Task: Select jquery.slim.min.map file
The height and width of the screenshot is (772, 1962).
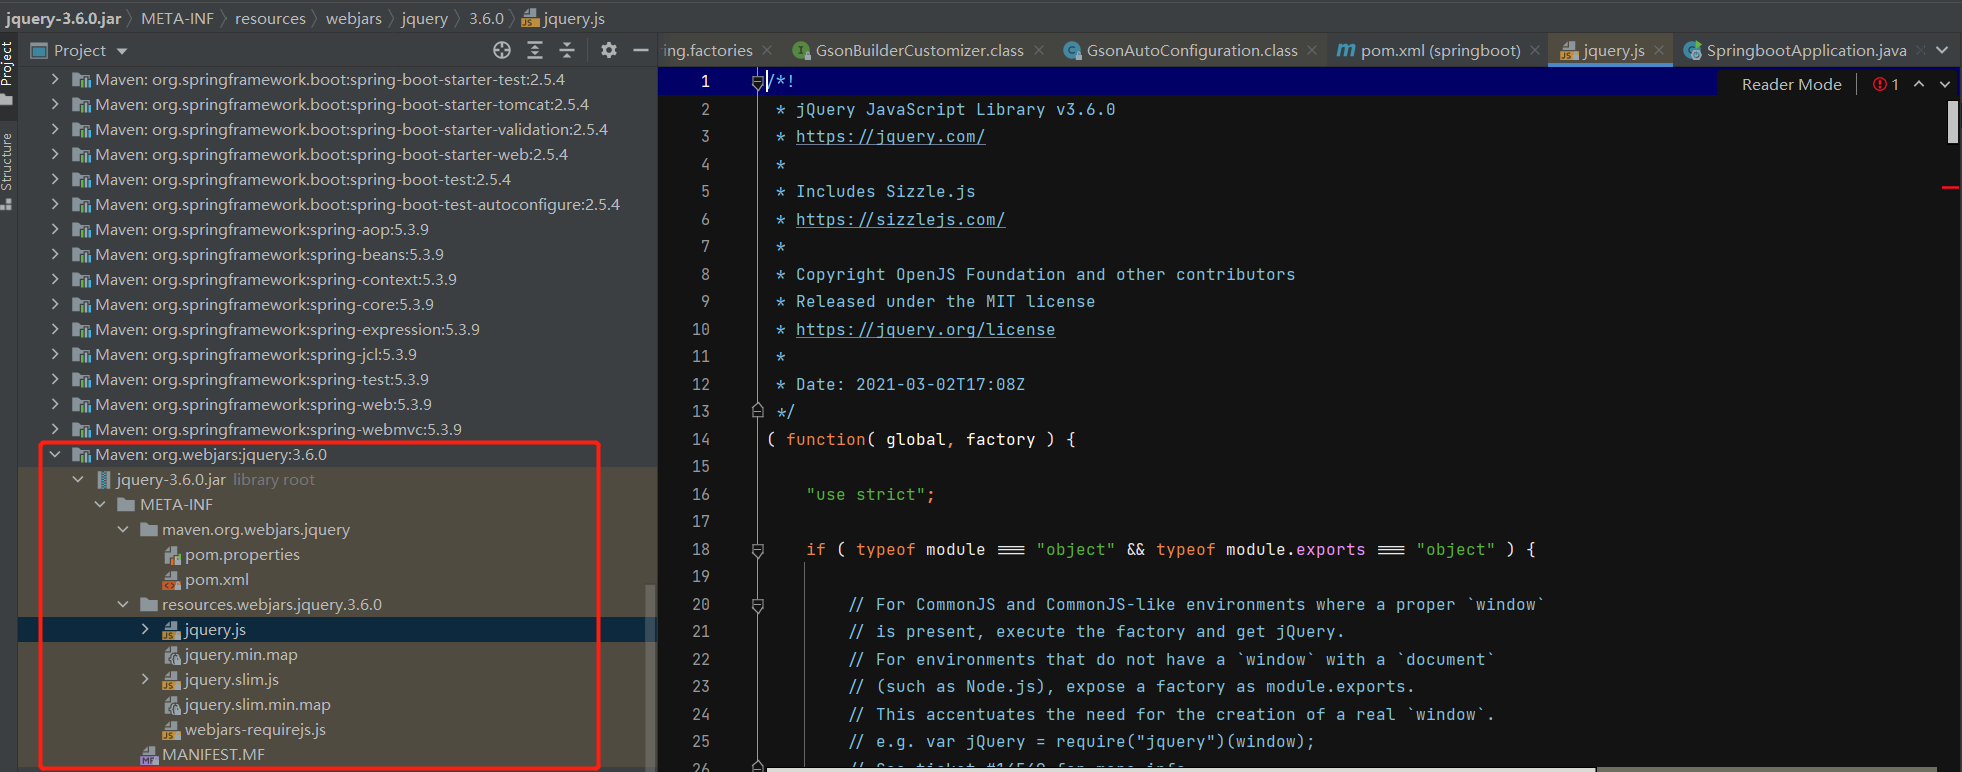Action: point(257,705)
